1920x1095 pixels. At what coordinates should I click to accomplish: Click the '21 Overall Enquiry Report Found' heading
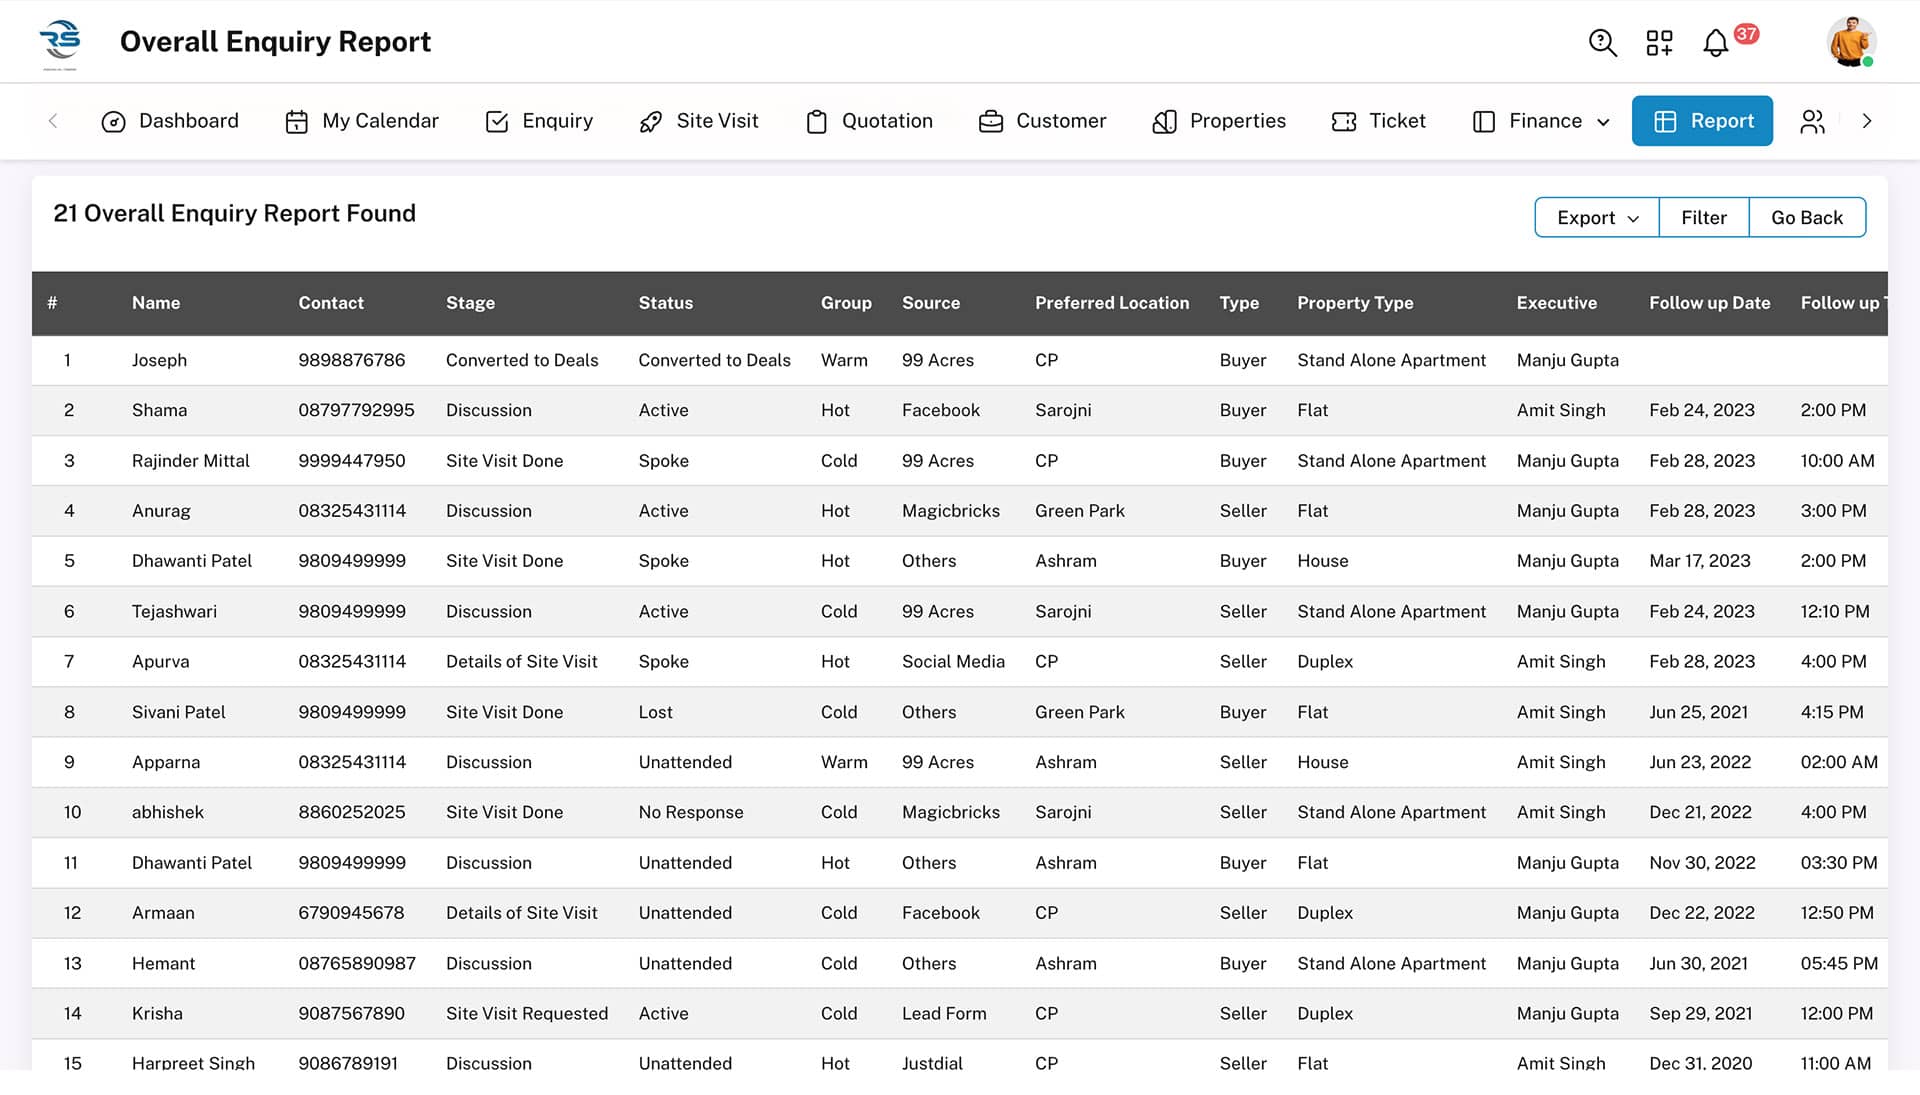(234, 214)
